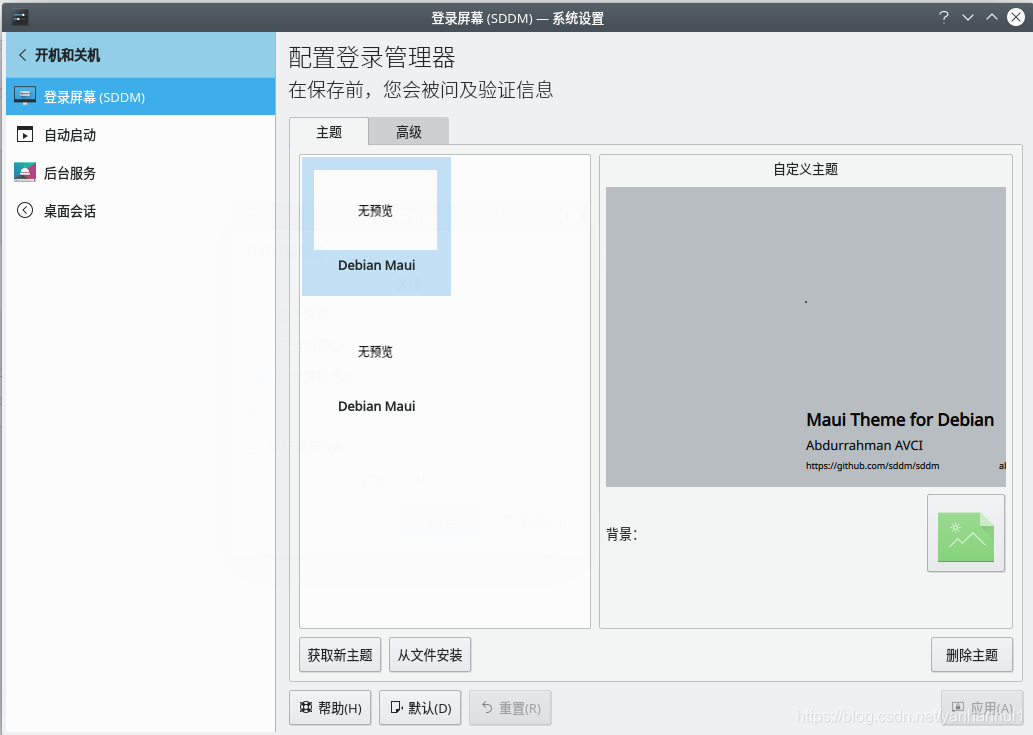Click the 重置(R) button
Screen dimensions: 1033x735
[x=510, y=707]
